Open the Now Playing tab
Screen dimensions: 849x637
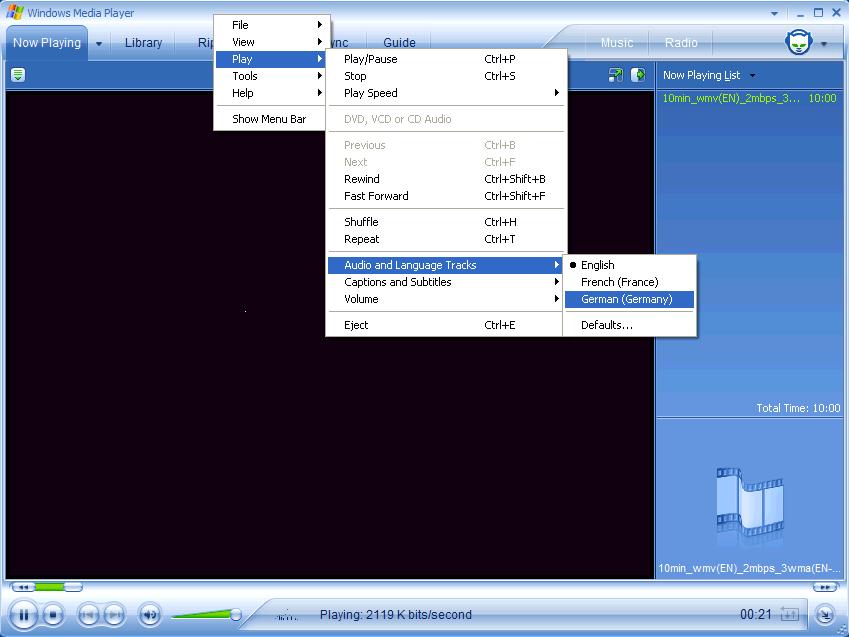tap(47, 43)
